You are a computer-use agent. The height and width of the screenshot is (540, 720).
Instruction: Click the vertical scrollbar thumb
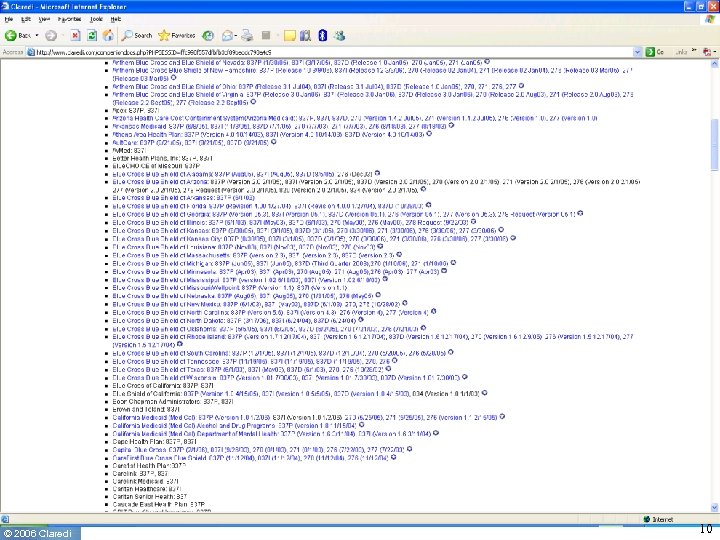(714, 145)
